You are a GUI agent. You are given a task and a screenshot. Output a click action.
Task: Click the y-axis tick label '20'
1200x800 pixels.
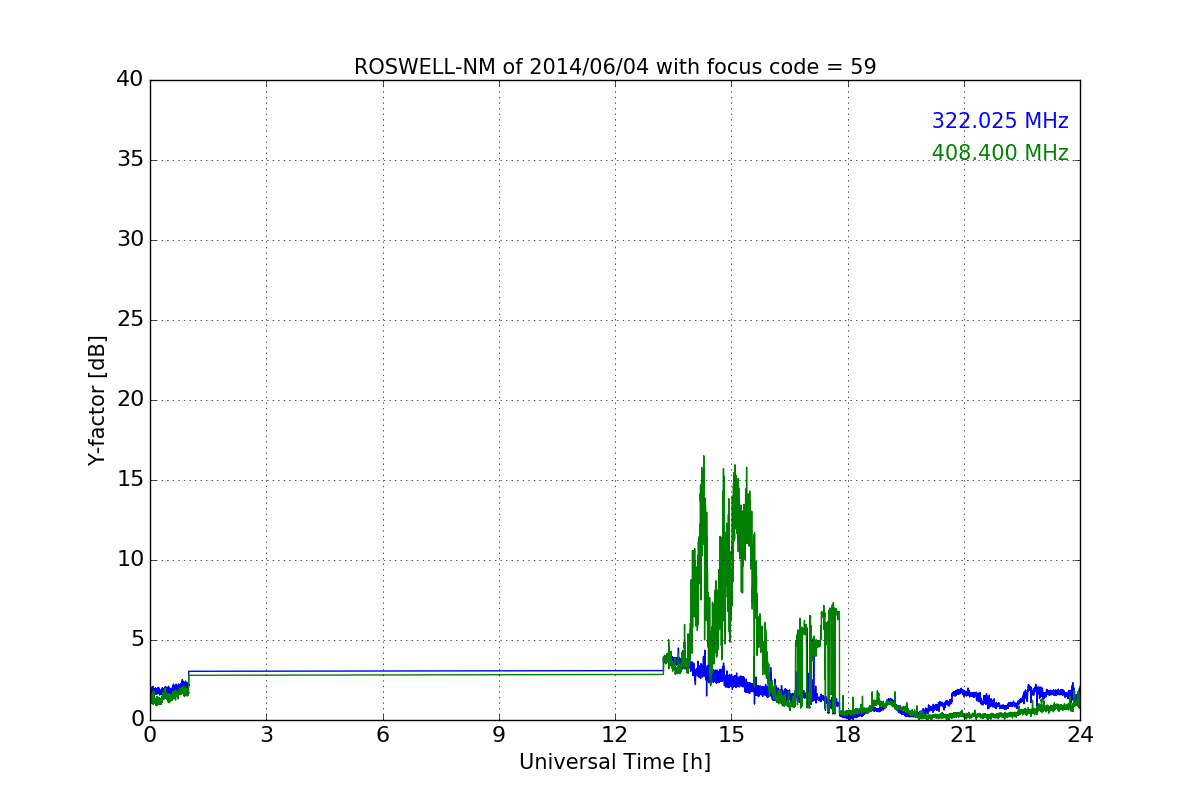(x=130, y=400)
